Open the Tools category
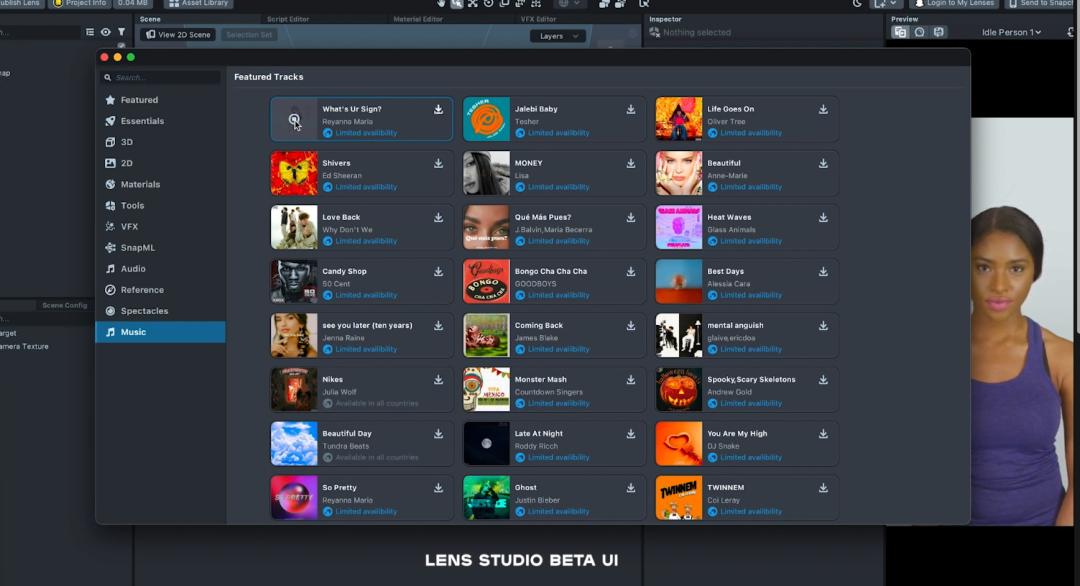The width and height of the screenshot is (1080, 586). click(x=160, y=205)
